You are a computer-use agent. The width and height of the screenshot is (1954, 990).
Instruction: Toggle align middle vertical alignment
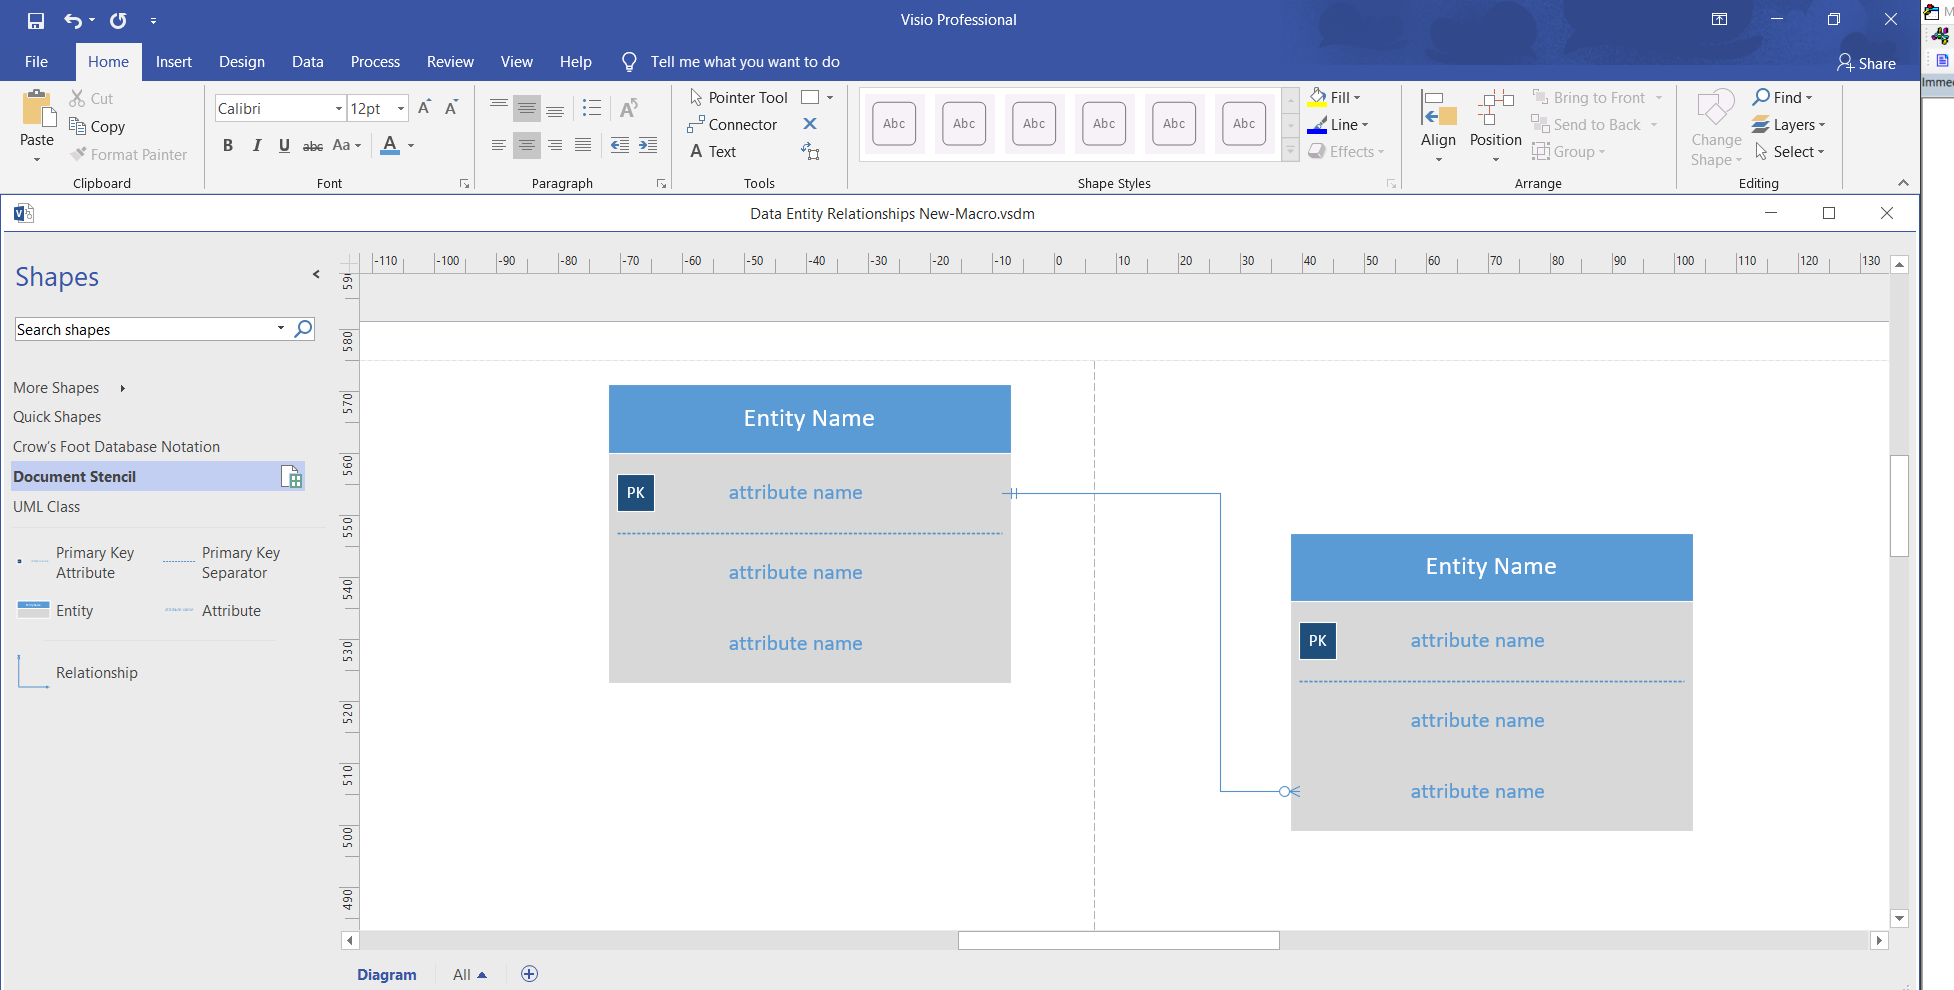pos(527,108)
